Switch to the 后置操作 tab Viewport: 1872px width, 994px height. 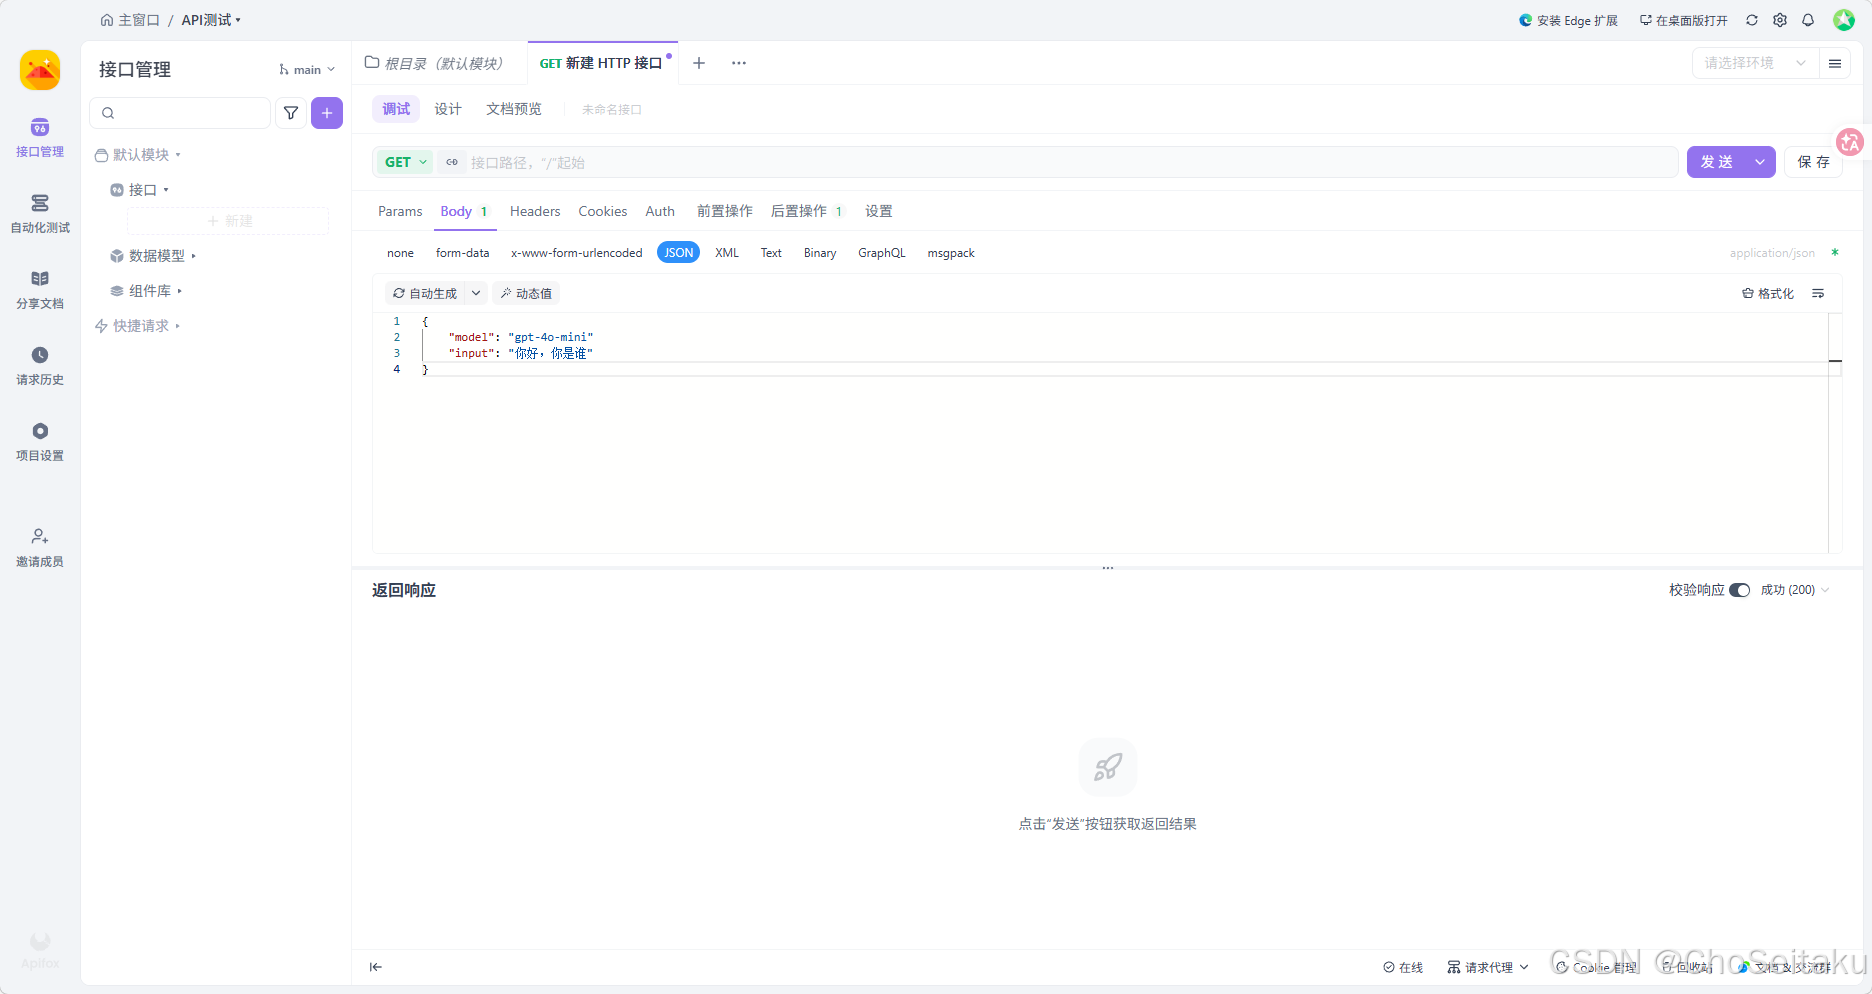click(x=807, y=211)
